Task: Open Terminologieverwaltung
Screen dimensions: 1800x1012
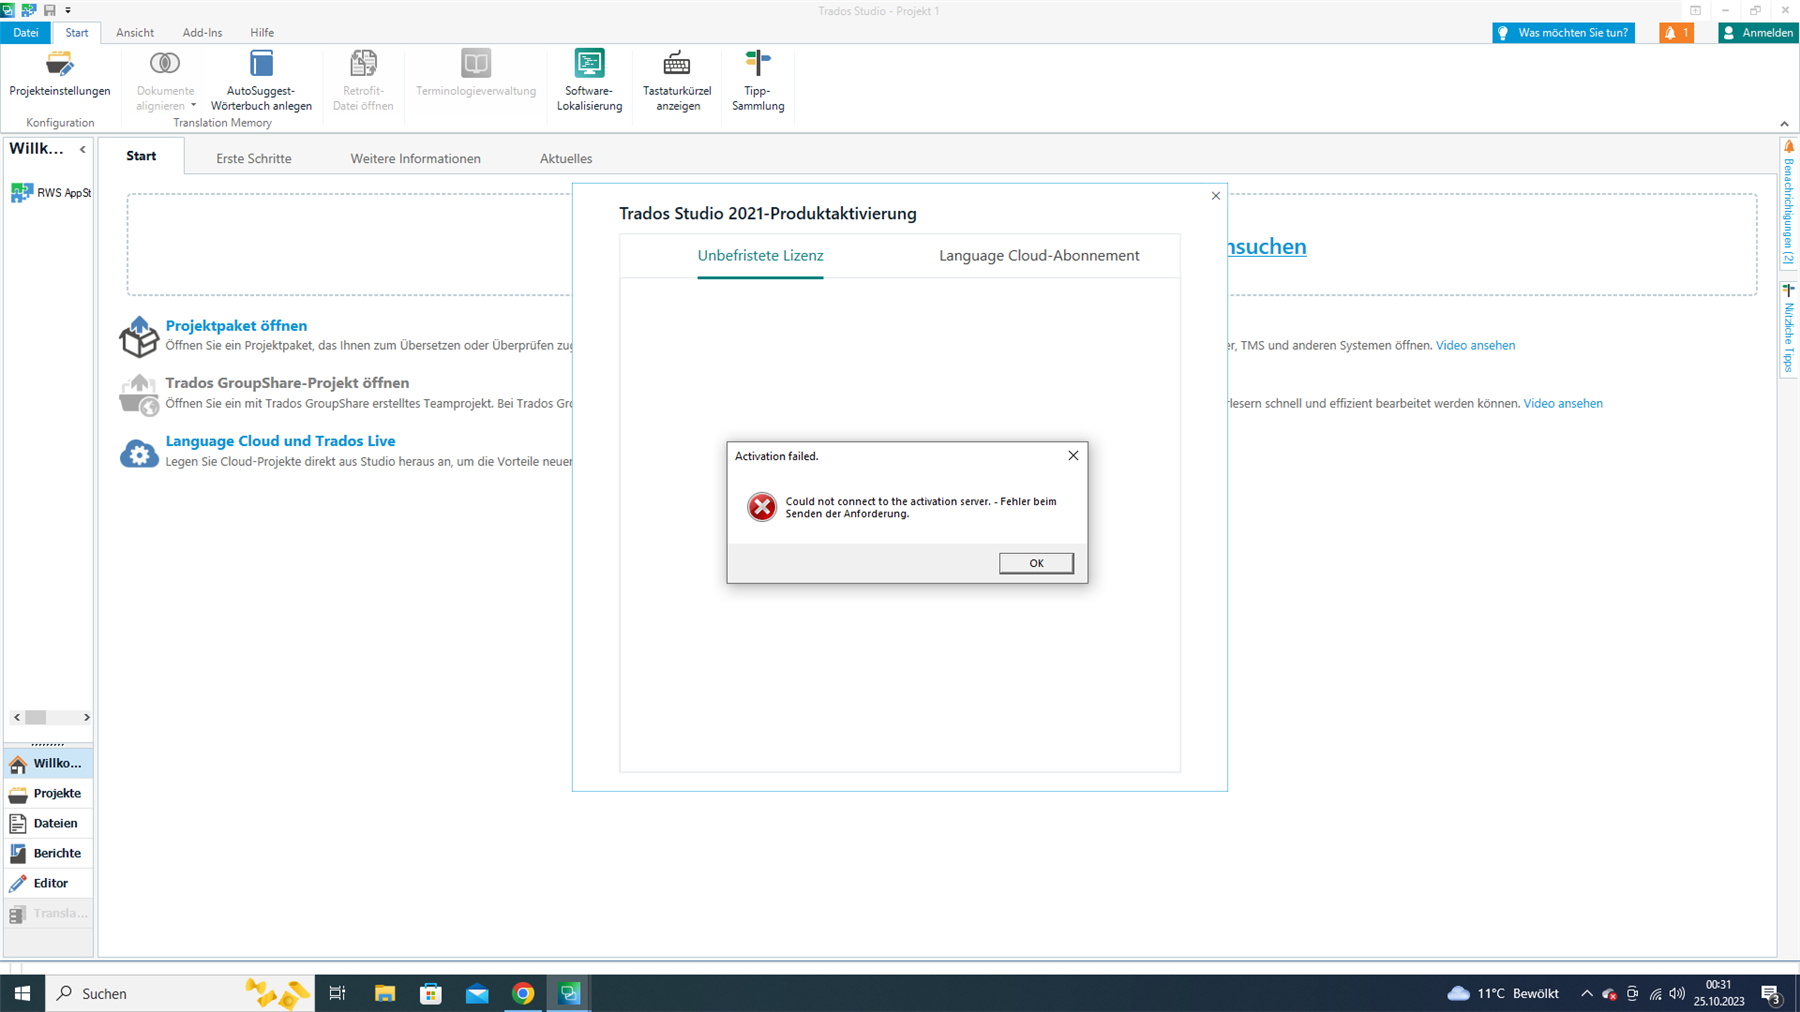Action: 474,82
